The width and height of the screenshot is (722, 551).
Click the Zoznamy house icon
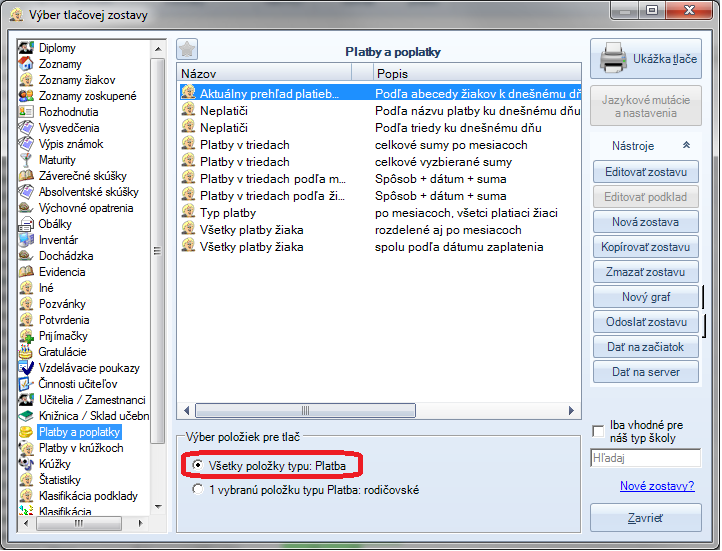(x=26, y=64)
